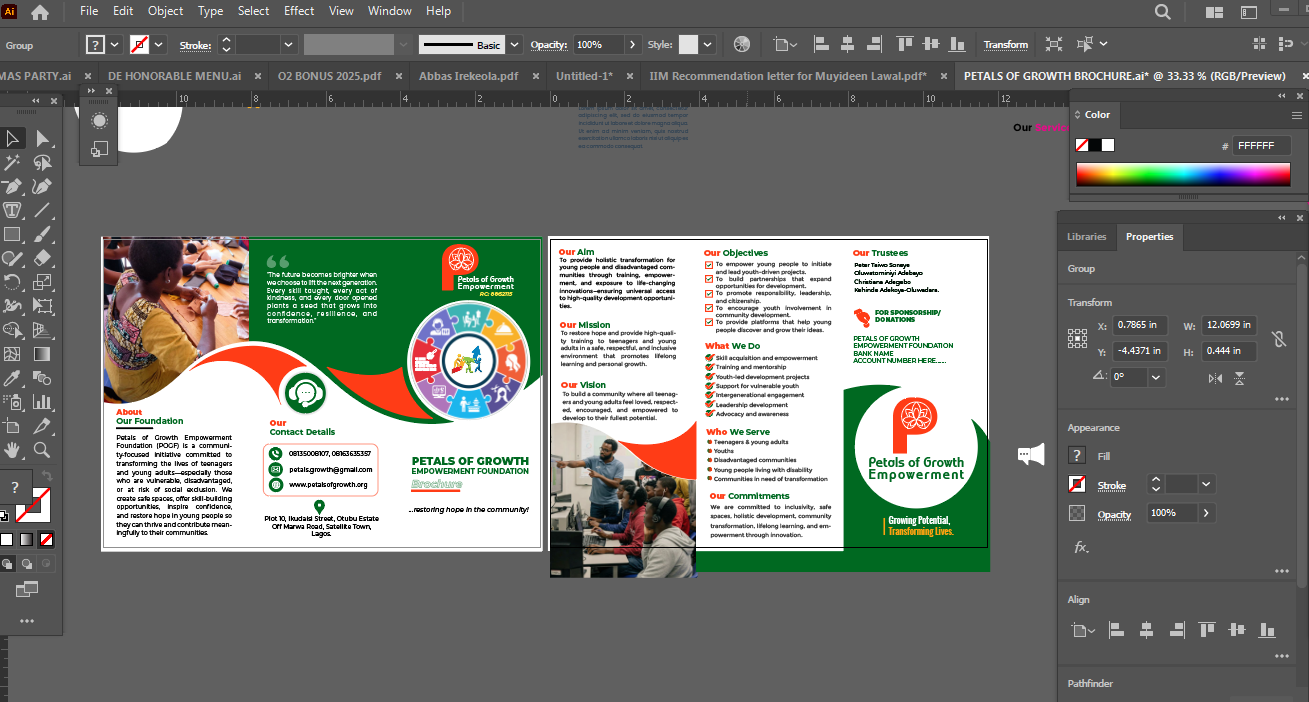Open Style dropdown arrow
This screenshot has width=1309, height=702.
(708, 45)
